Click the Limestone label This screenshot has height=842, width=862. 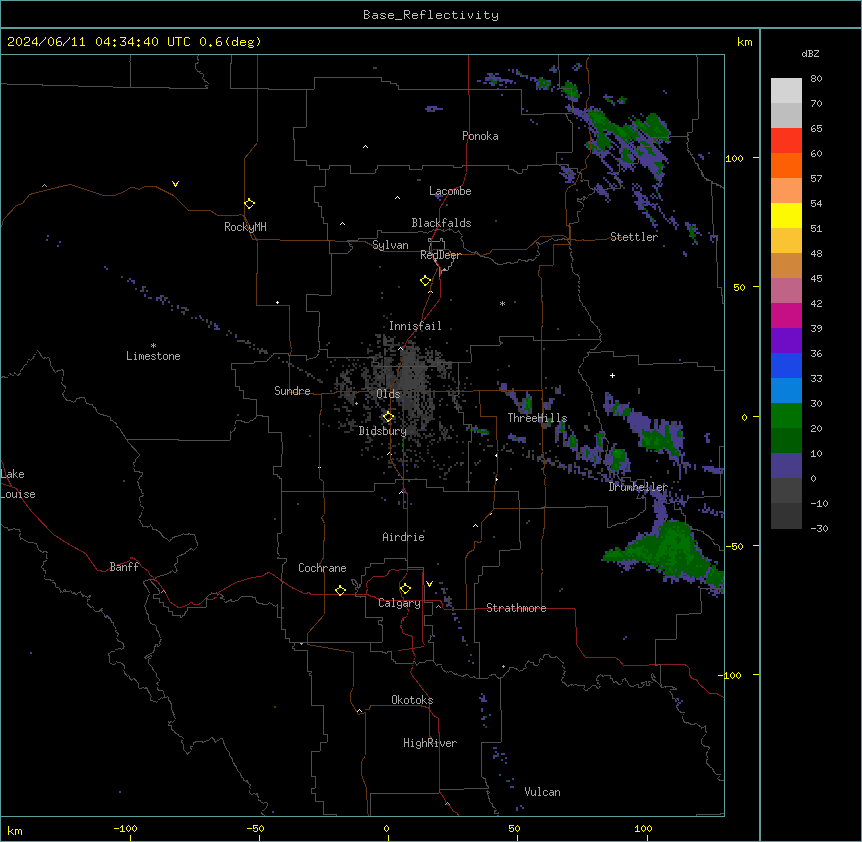[x=153, y=356]
